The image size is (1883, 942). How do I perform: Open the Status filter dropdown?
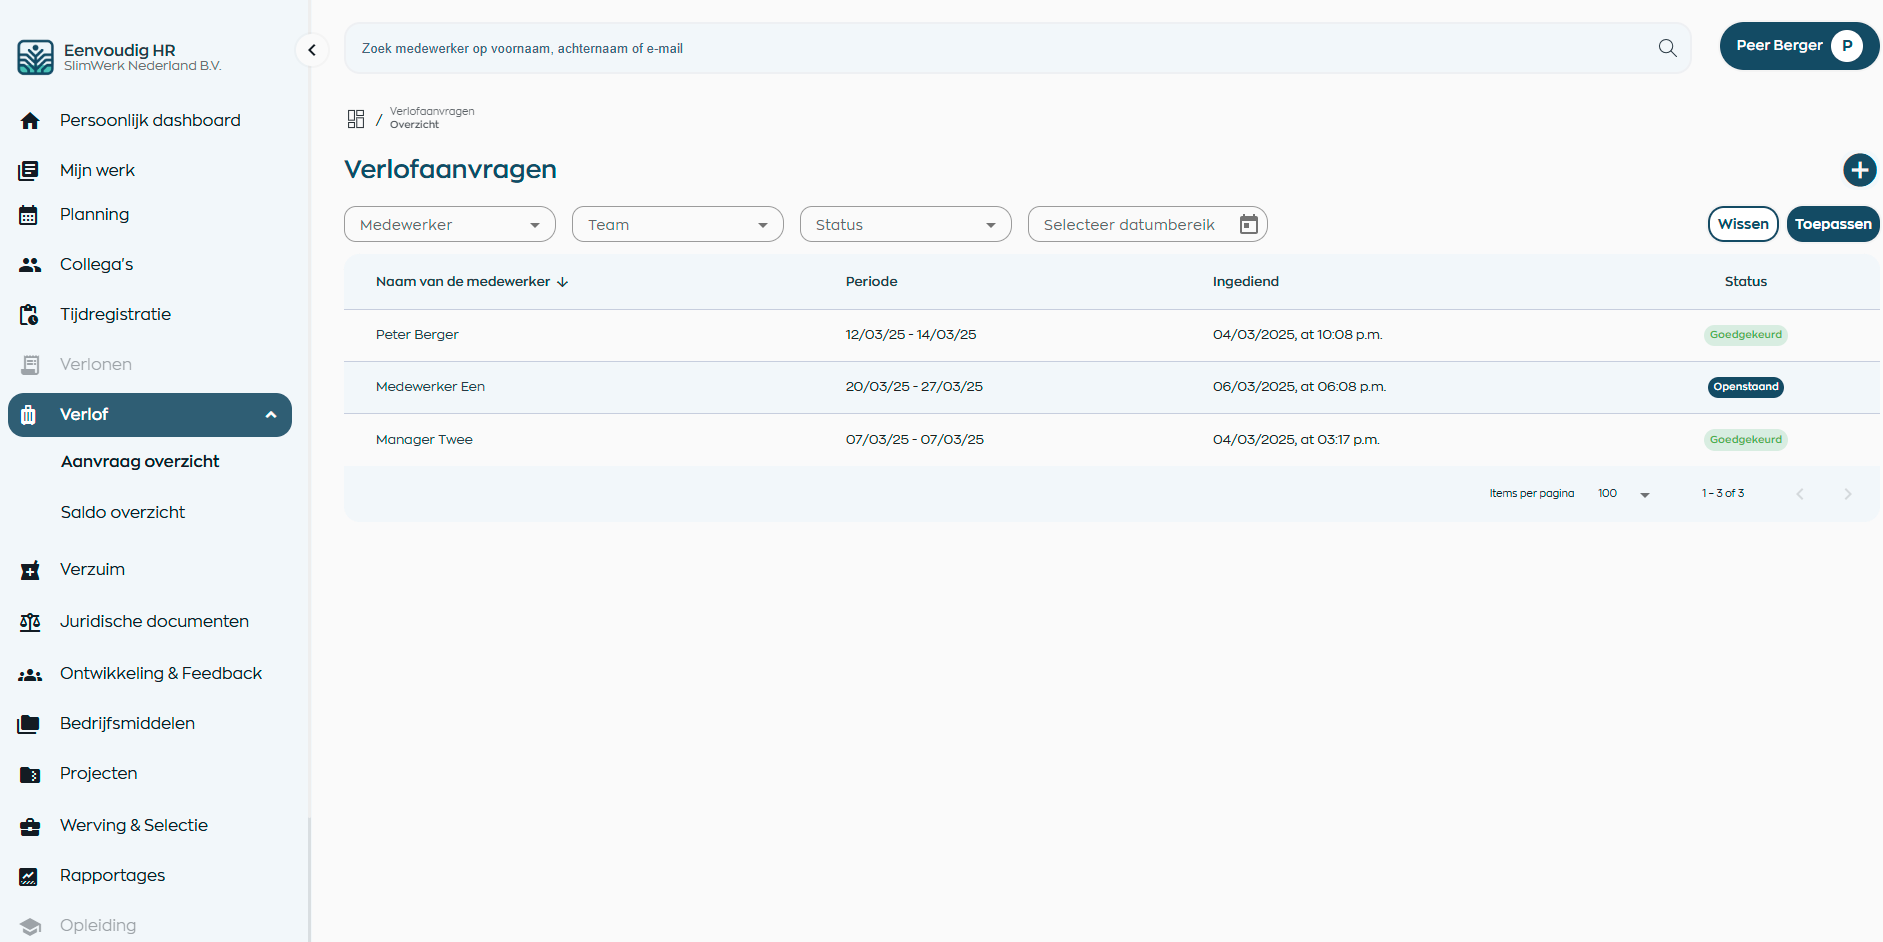point(905,225)
